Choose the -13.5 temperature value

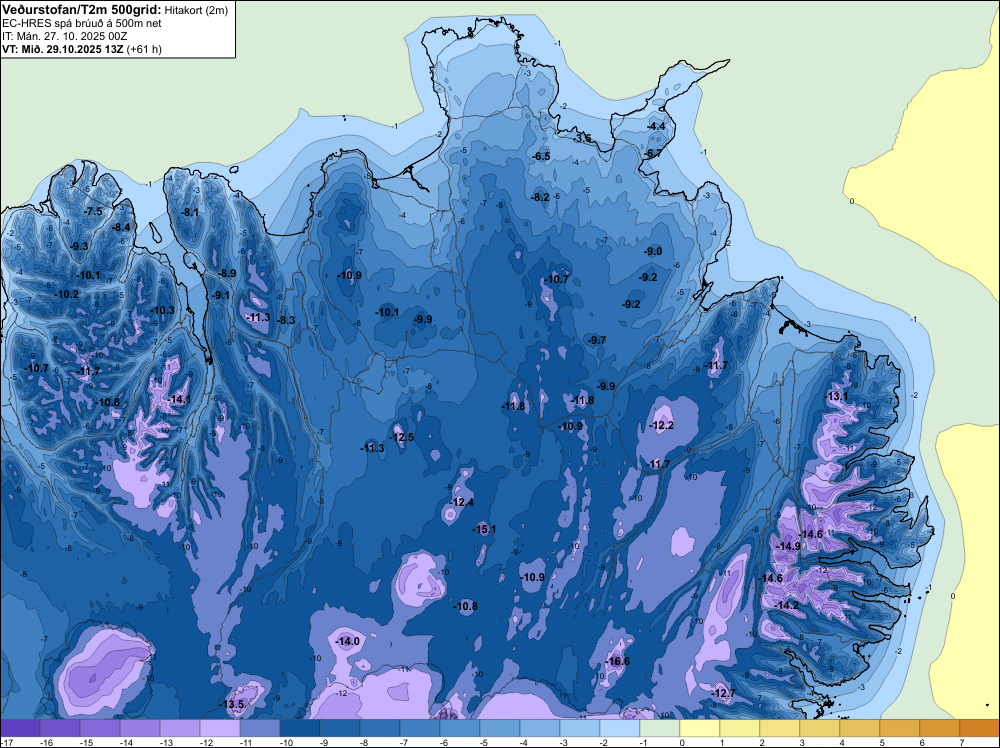pos(232,705)
